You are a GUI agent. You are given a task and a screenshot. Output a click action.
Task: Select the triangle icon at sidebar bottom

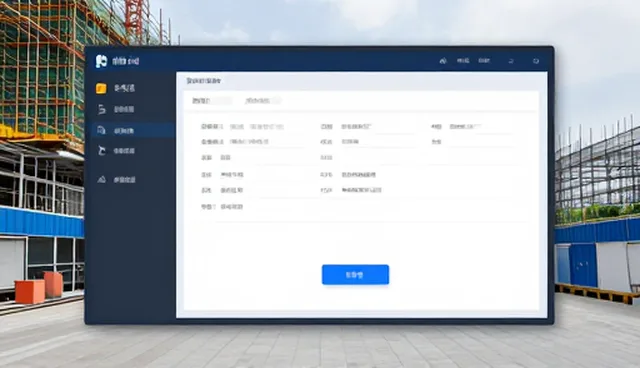click(102, 179)
